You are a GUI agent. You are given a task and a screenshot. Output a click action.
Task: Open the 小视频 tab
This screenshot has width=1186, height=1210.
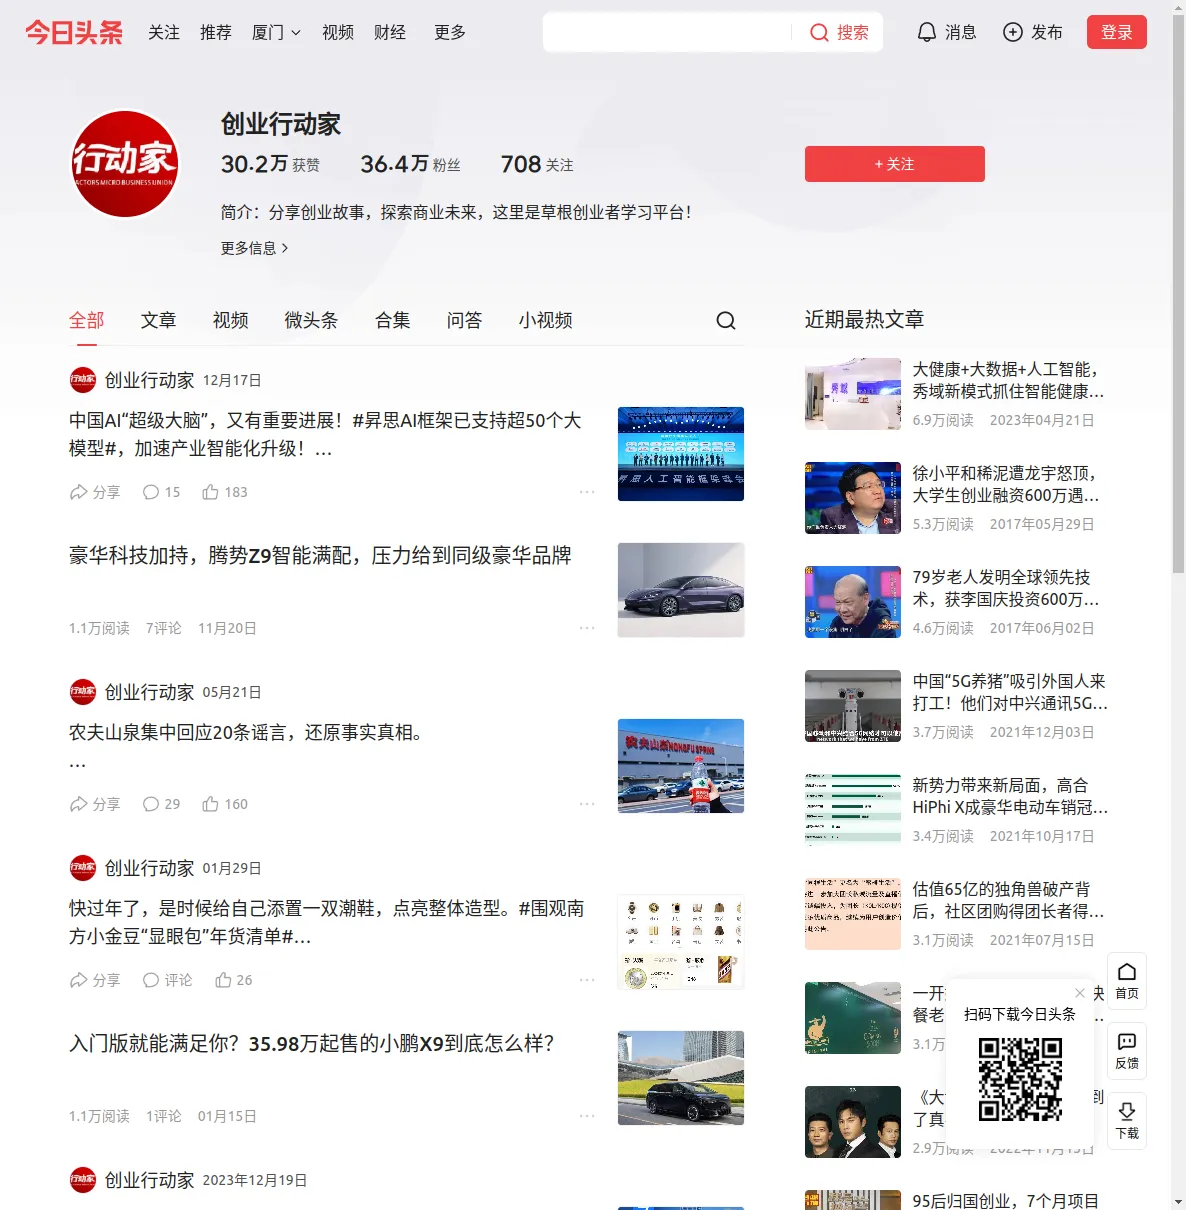546,320
